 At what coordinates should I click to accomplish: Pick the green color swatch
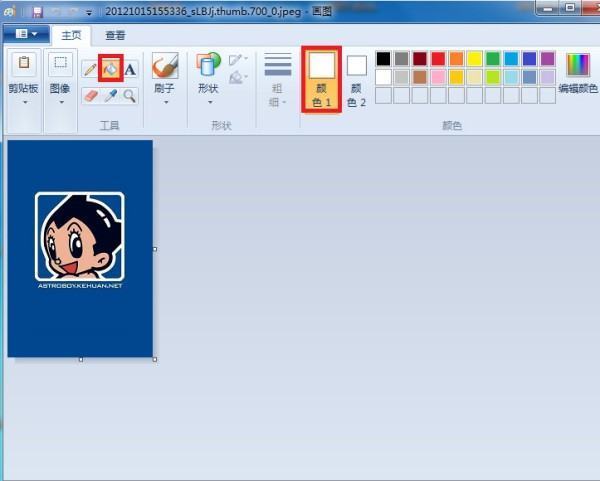(x=493, y=59)
